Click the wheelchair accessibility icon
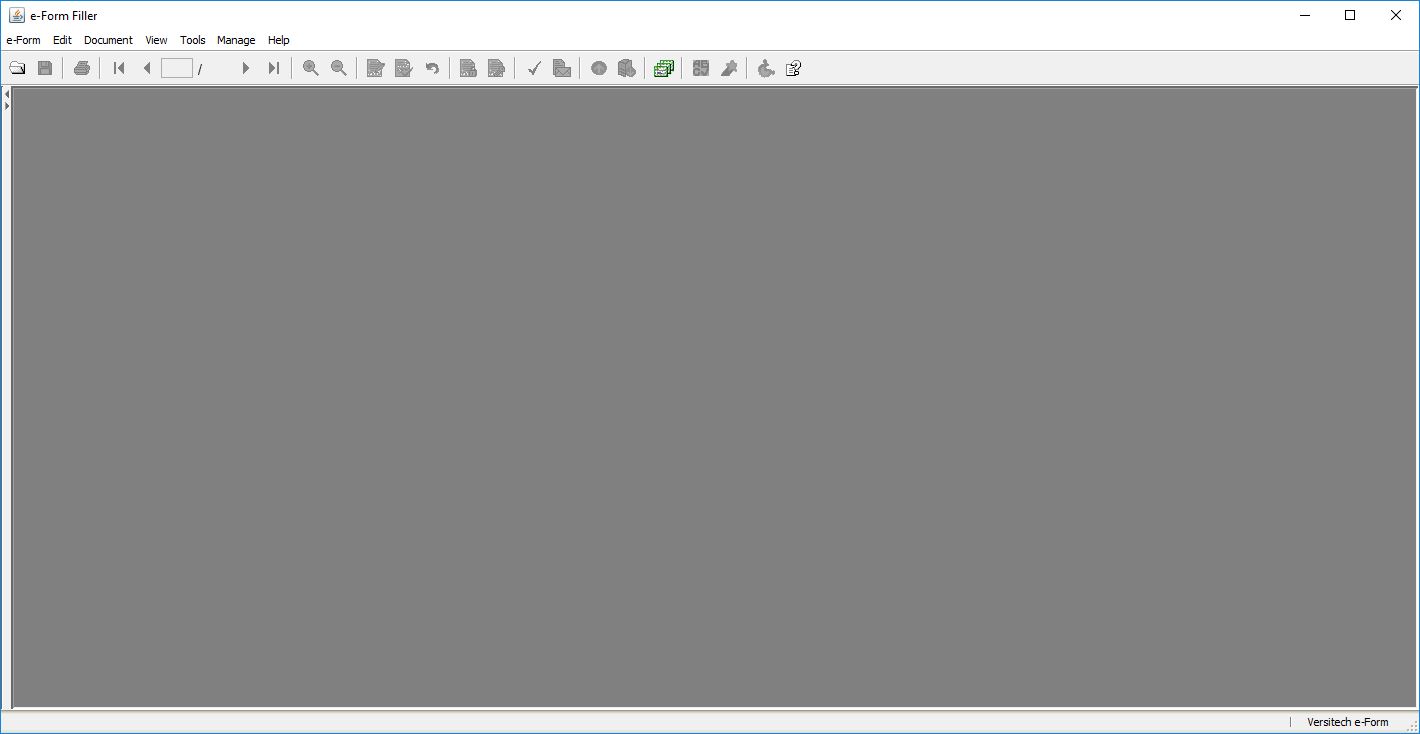This screenshot has height=734, width=1420. point(766,68)
